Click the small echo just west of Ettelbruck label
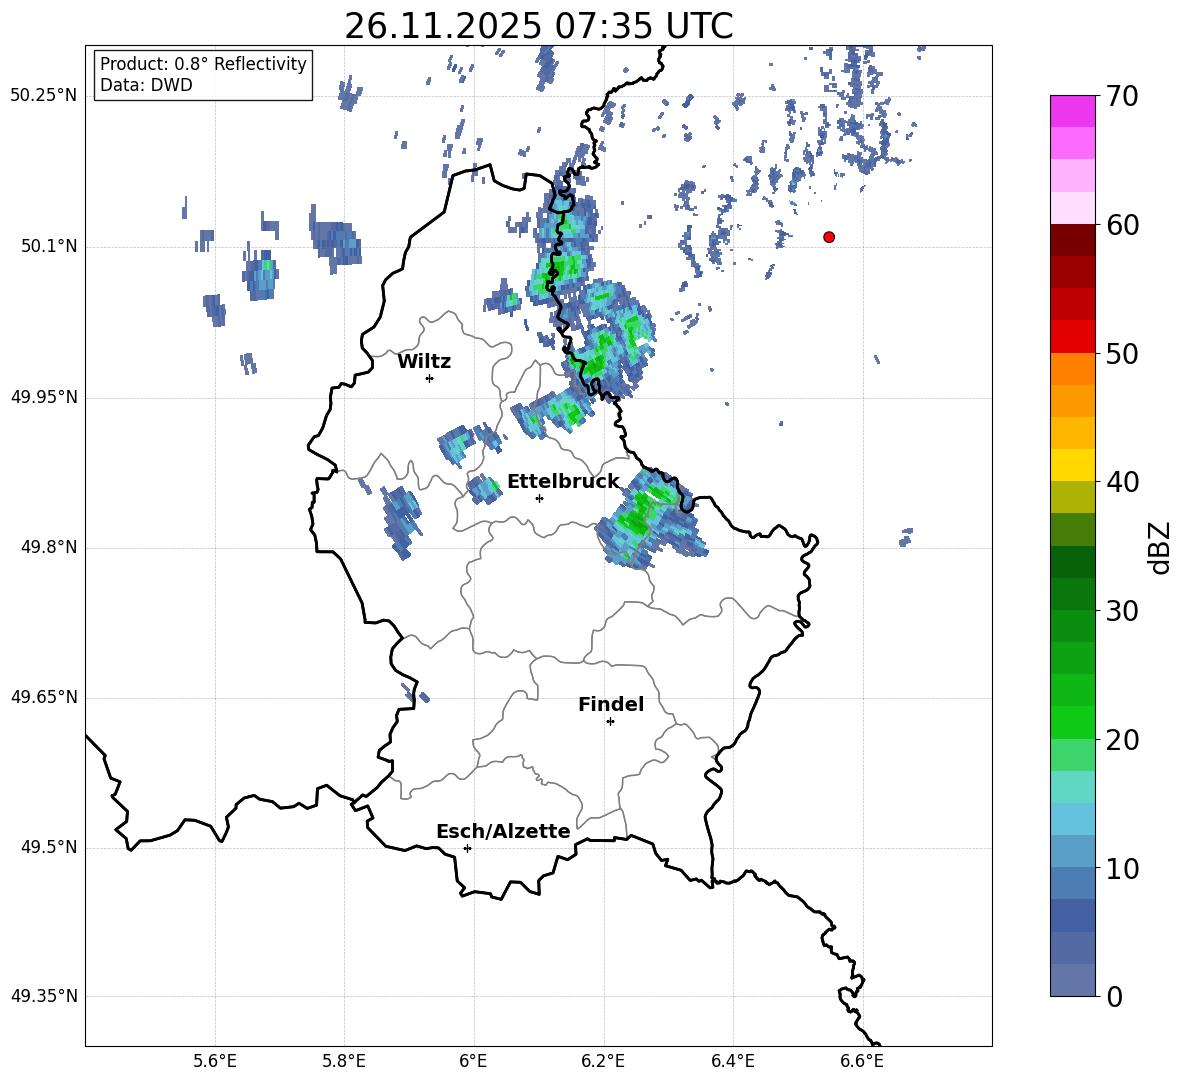The height and width of the screenshot is (1081, 1184). coord(484,489)
